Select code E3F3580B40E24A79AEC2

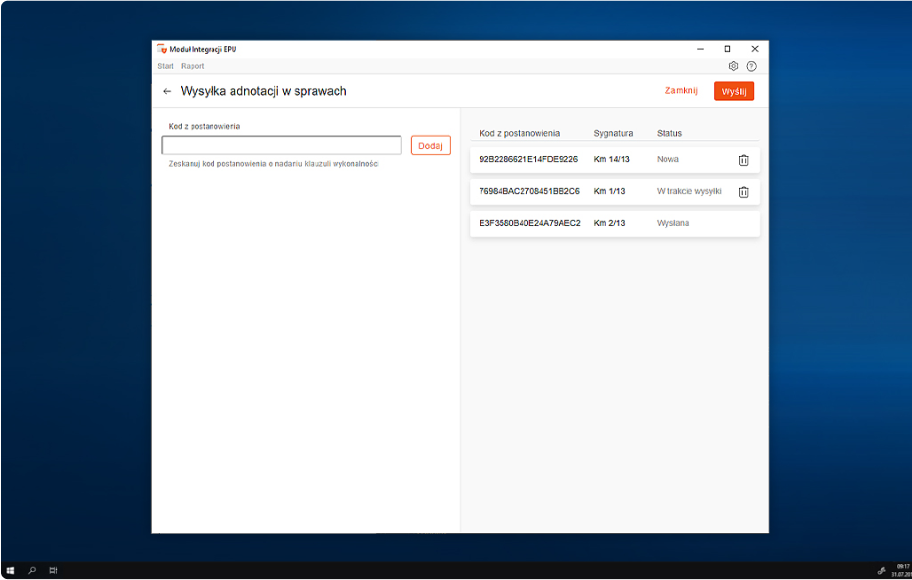530,223
